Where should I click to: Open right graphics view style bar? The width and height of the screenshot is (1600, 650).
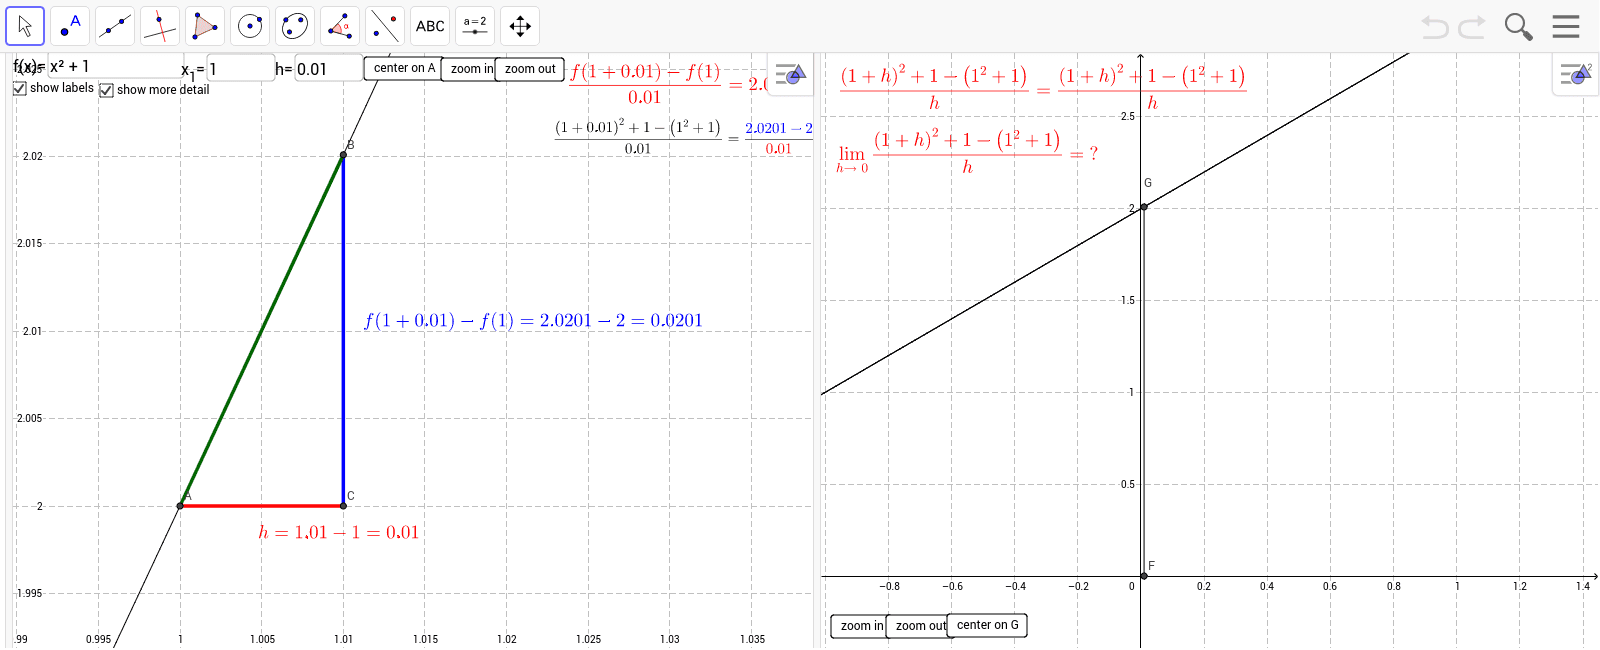[x=1576, y=74]
